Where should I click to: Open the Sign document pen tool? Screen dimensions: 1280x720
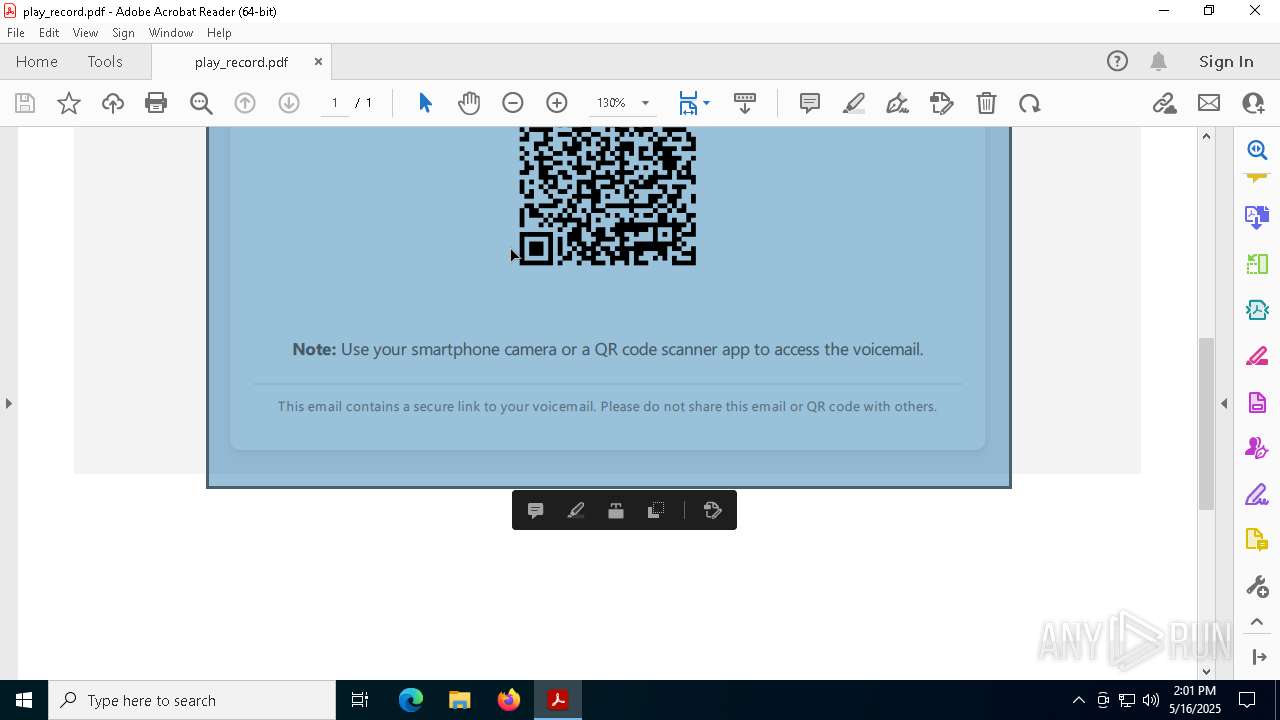pyautogui.click(x=898, y=103)
